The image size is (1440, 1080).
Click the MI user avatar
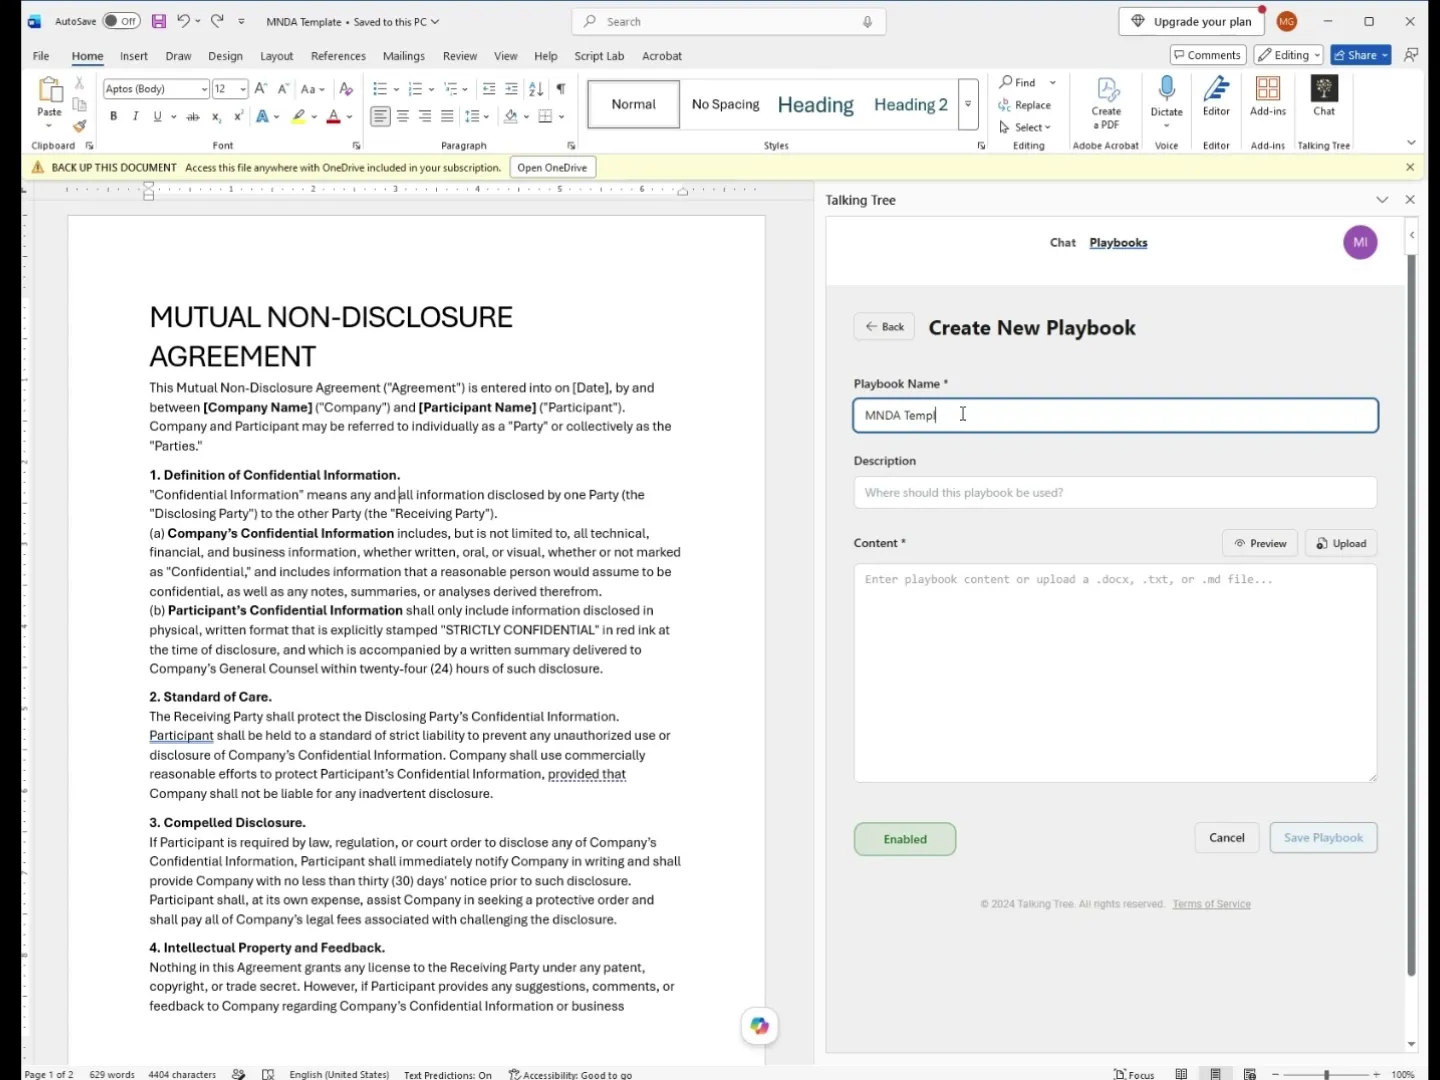[x=1360, y=242]
